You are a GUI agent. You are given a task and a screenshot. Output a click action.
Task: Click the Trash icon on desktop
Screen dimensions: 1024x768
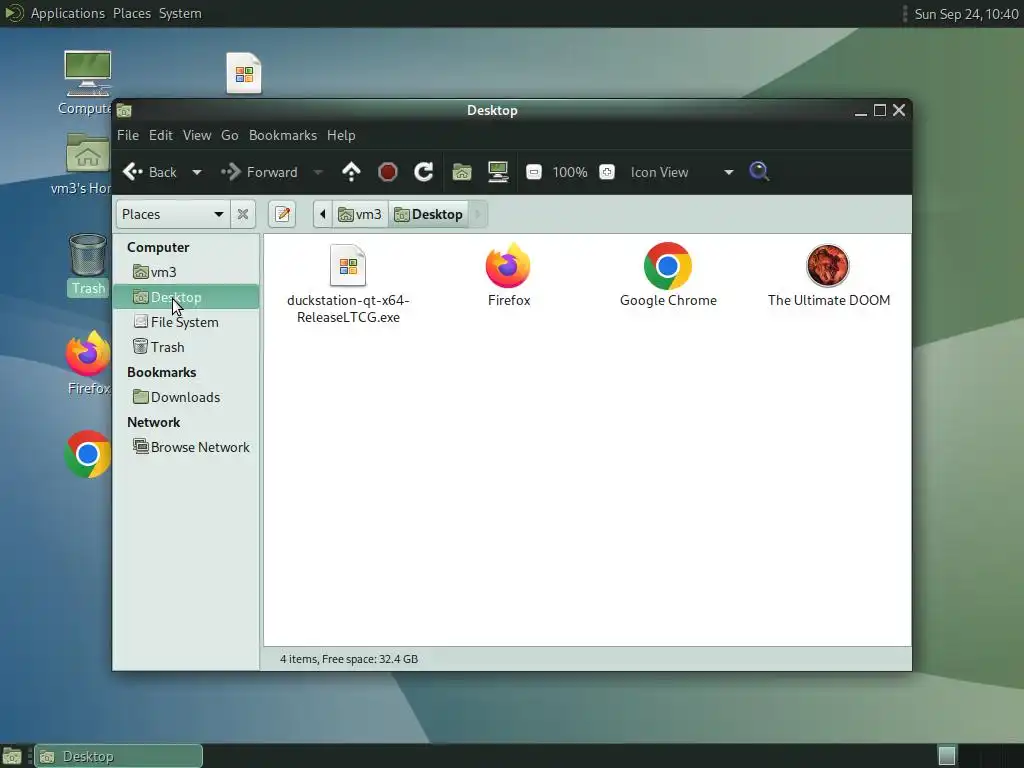click(x=88, y=255)
